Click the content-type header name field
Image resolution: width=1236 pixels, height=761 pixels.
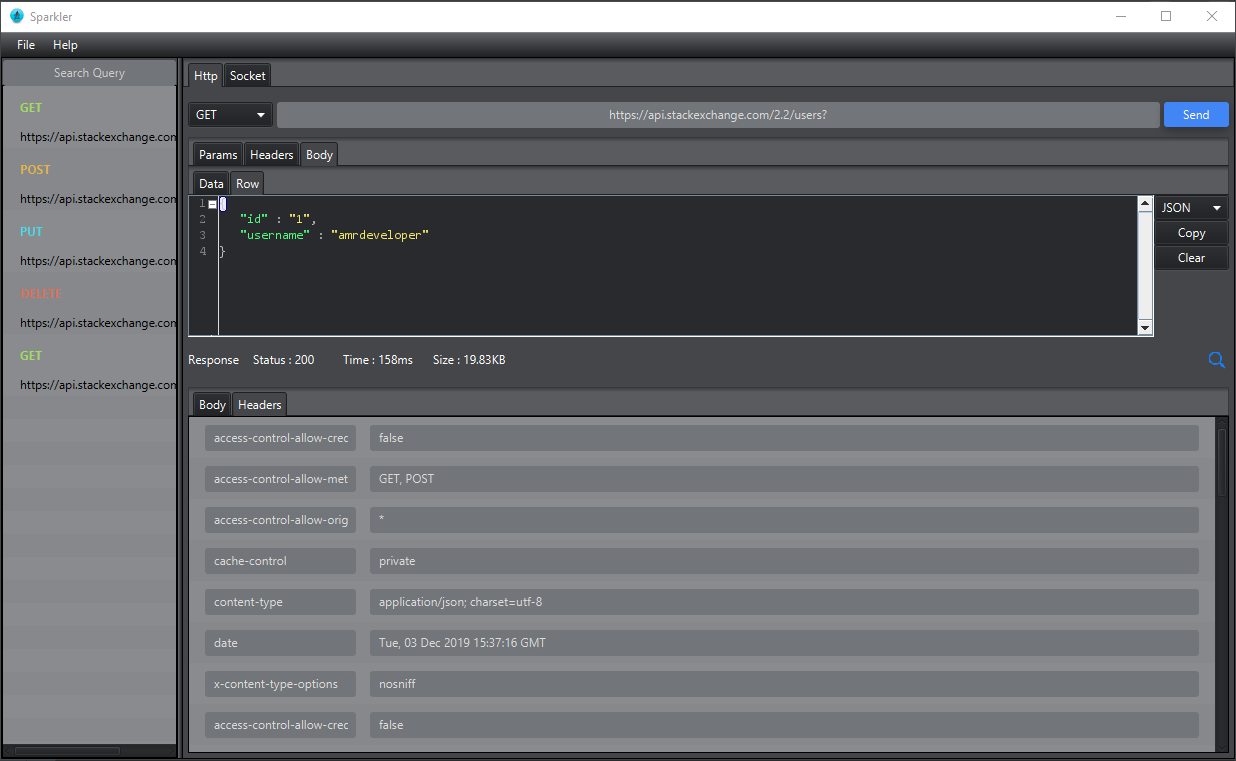[280, 602]
